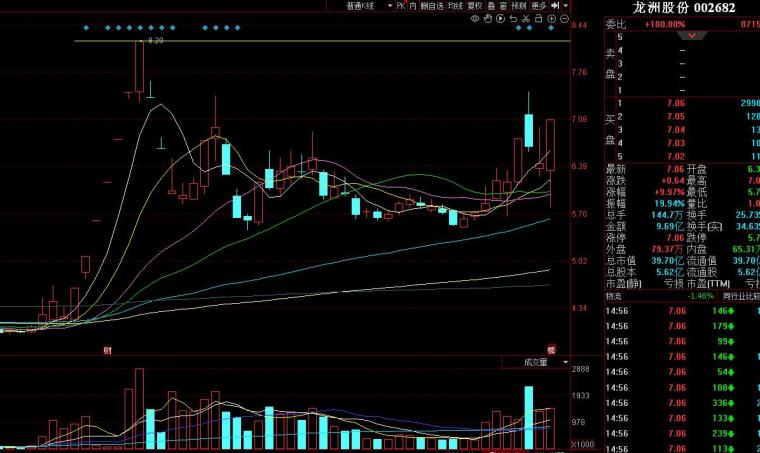Viewport: 760px width, 453px height.
Task: Start the chart replay play icon
Action: (x=500, y=19)
